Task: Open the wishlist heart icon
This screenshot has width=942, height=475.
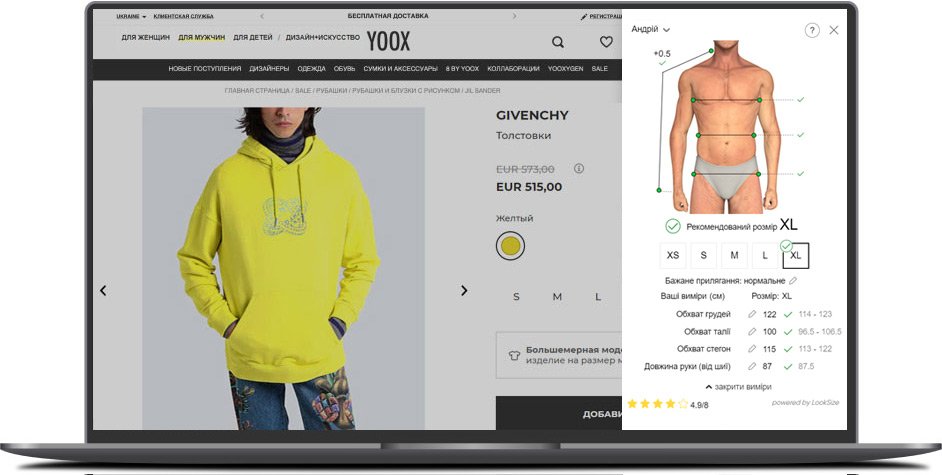Action: (606, 41)
